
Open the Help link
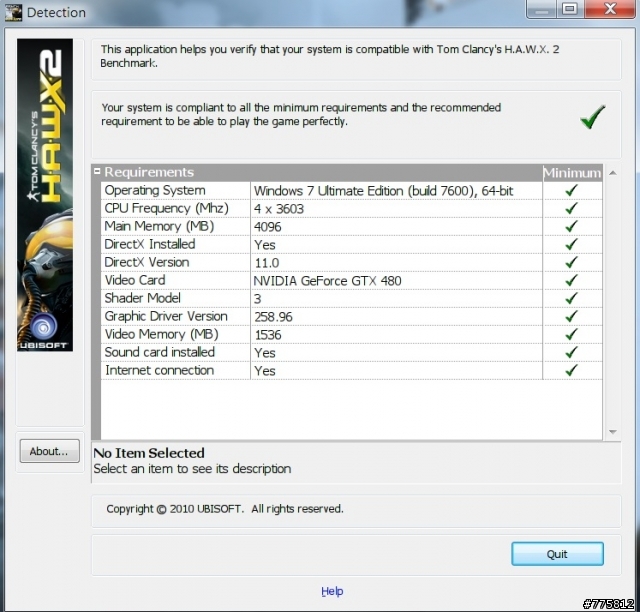coord(332,591)
